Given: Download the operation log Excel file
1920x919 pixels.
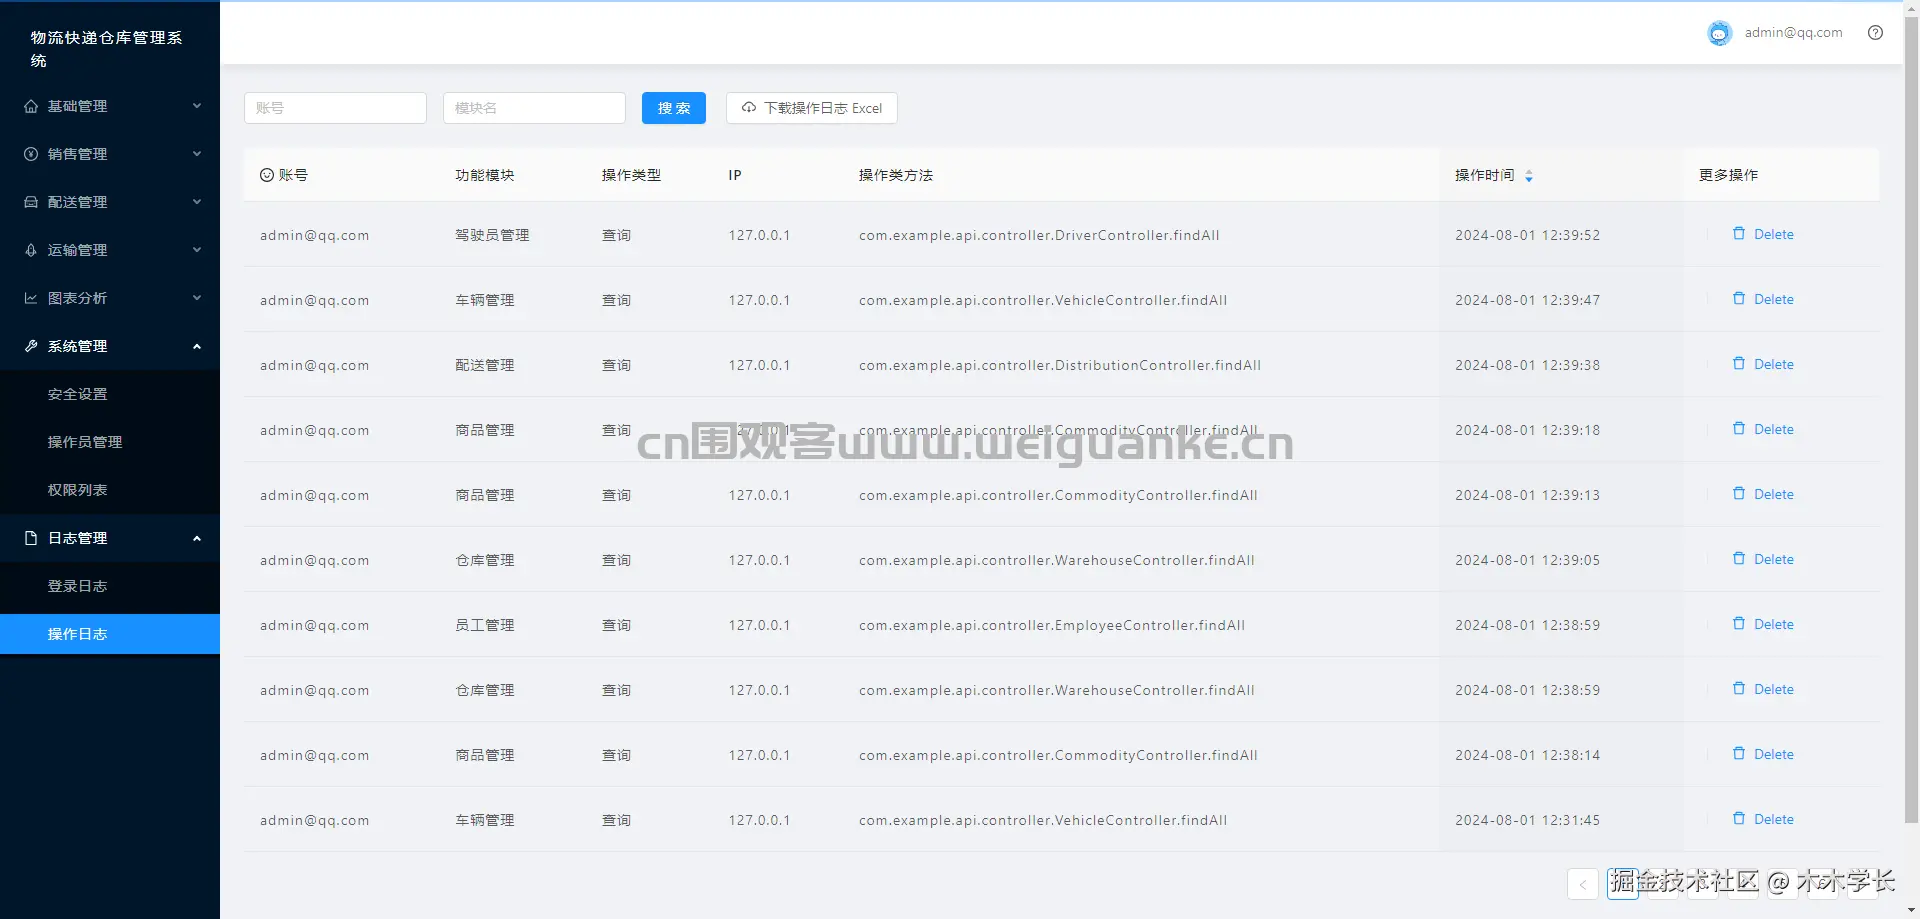Looking at the screenshot, I should pos(812,108).
